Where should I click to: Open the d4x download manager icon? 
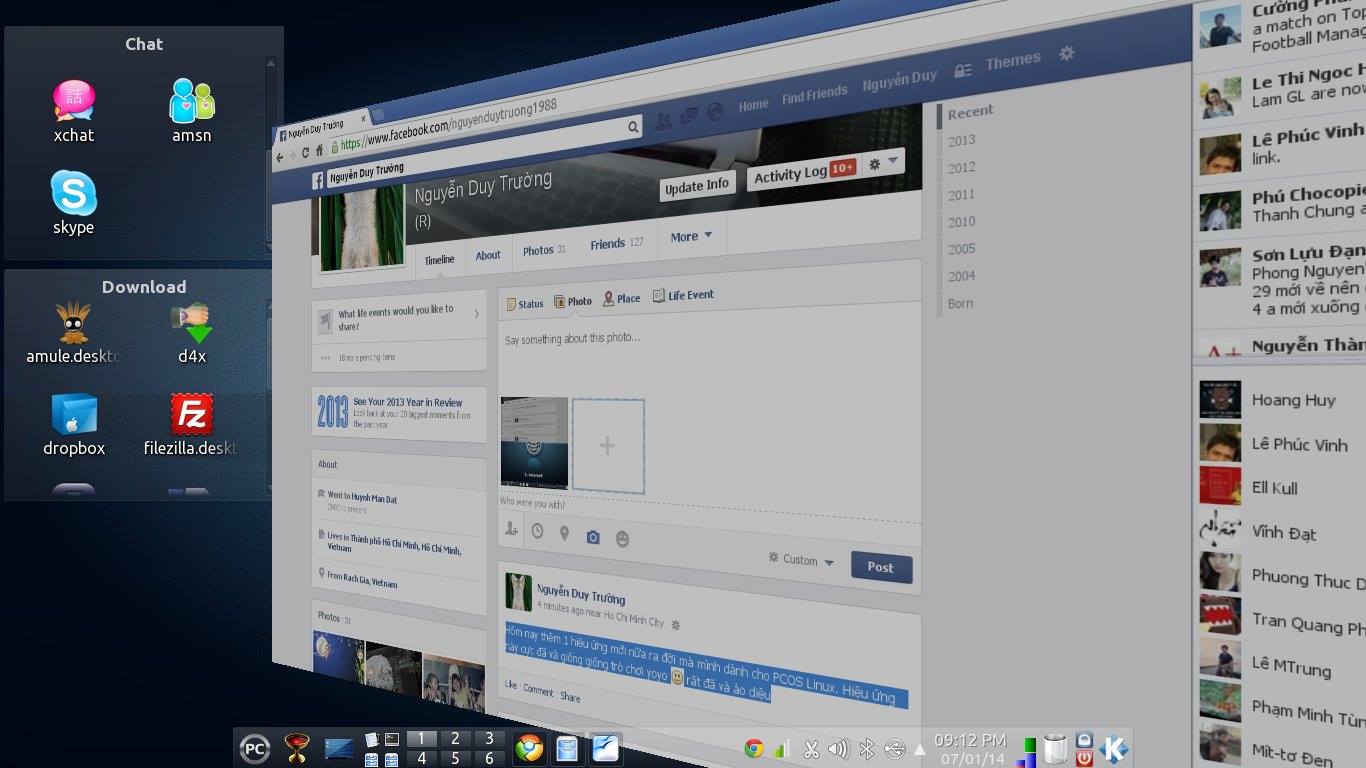click(192, 323)
